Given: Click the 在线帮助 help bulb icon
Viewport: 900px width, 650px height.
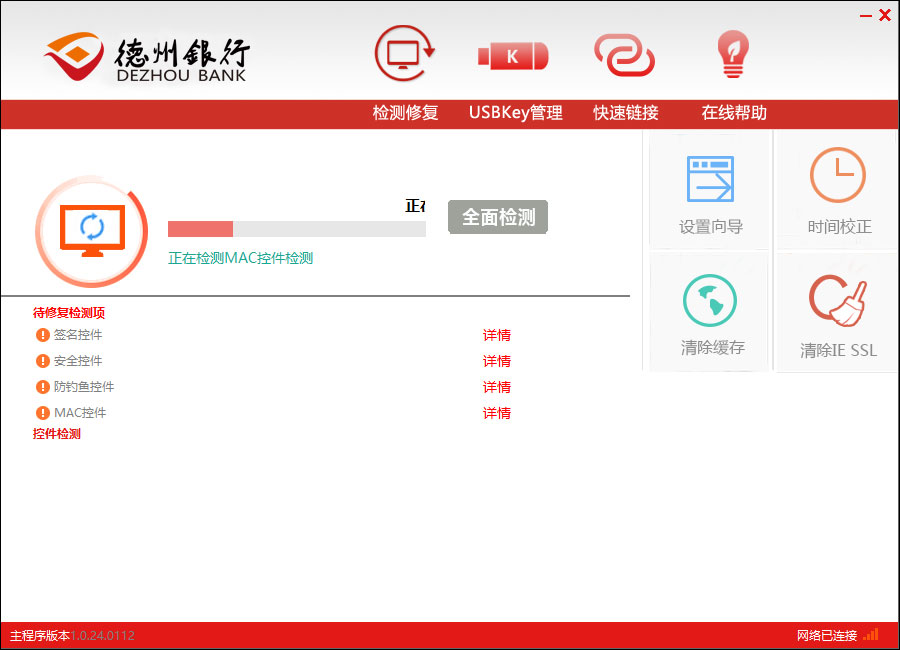Looking at the screenshot, I should (732, 55).
